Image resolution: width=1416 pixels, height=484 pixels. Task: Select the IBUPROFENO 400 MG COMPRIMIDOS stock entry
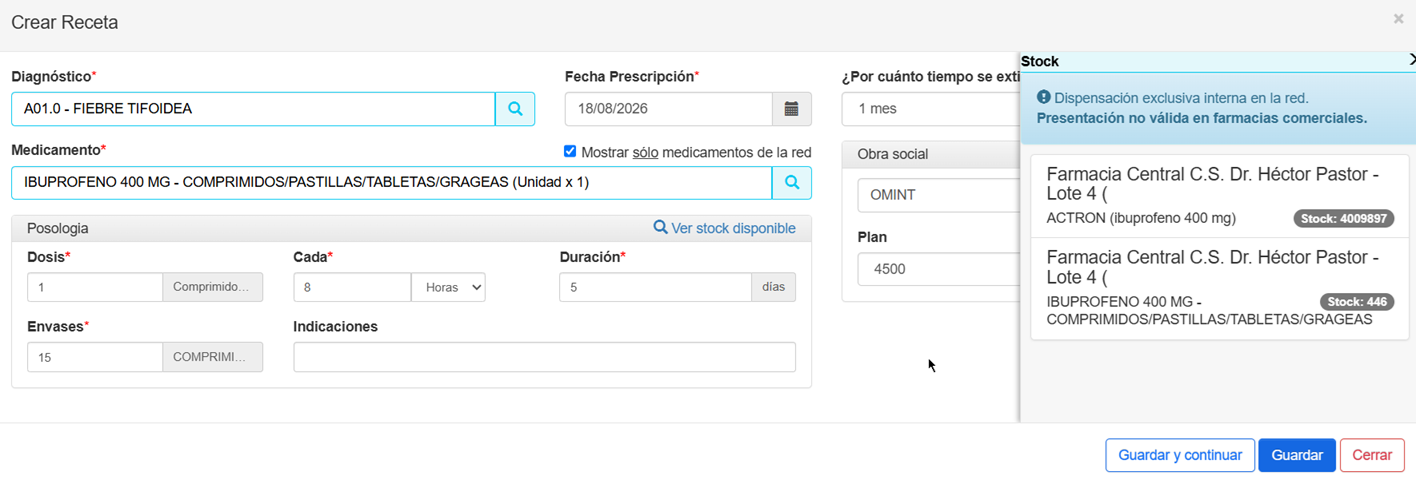click(1220, 289)
